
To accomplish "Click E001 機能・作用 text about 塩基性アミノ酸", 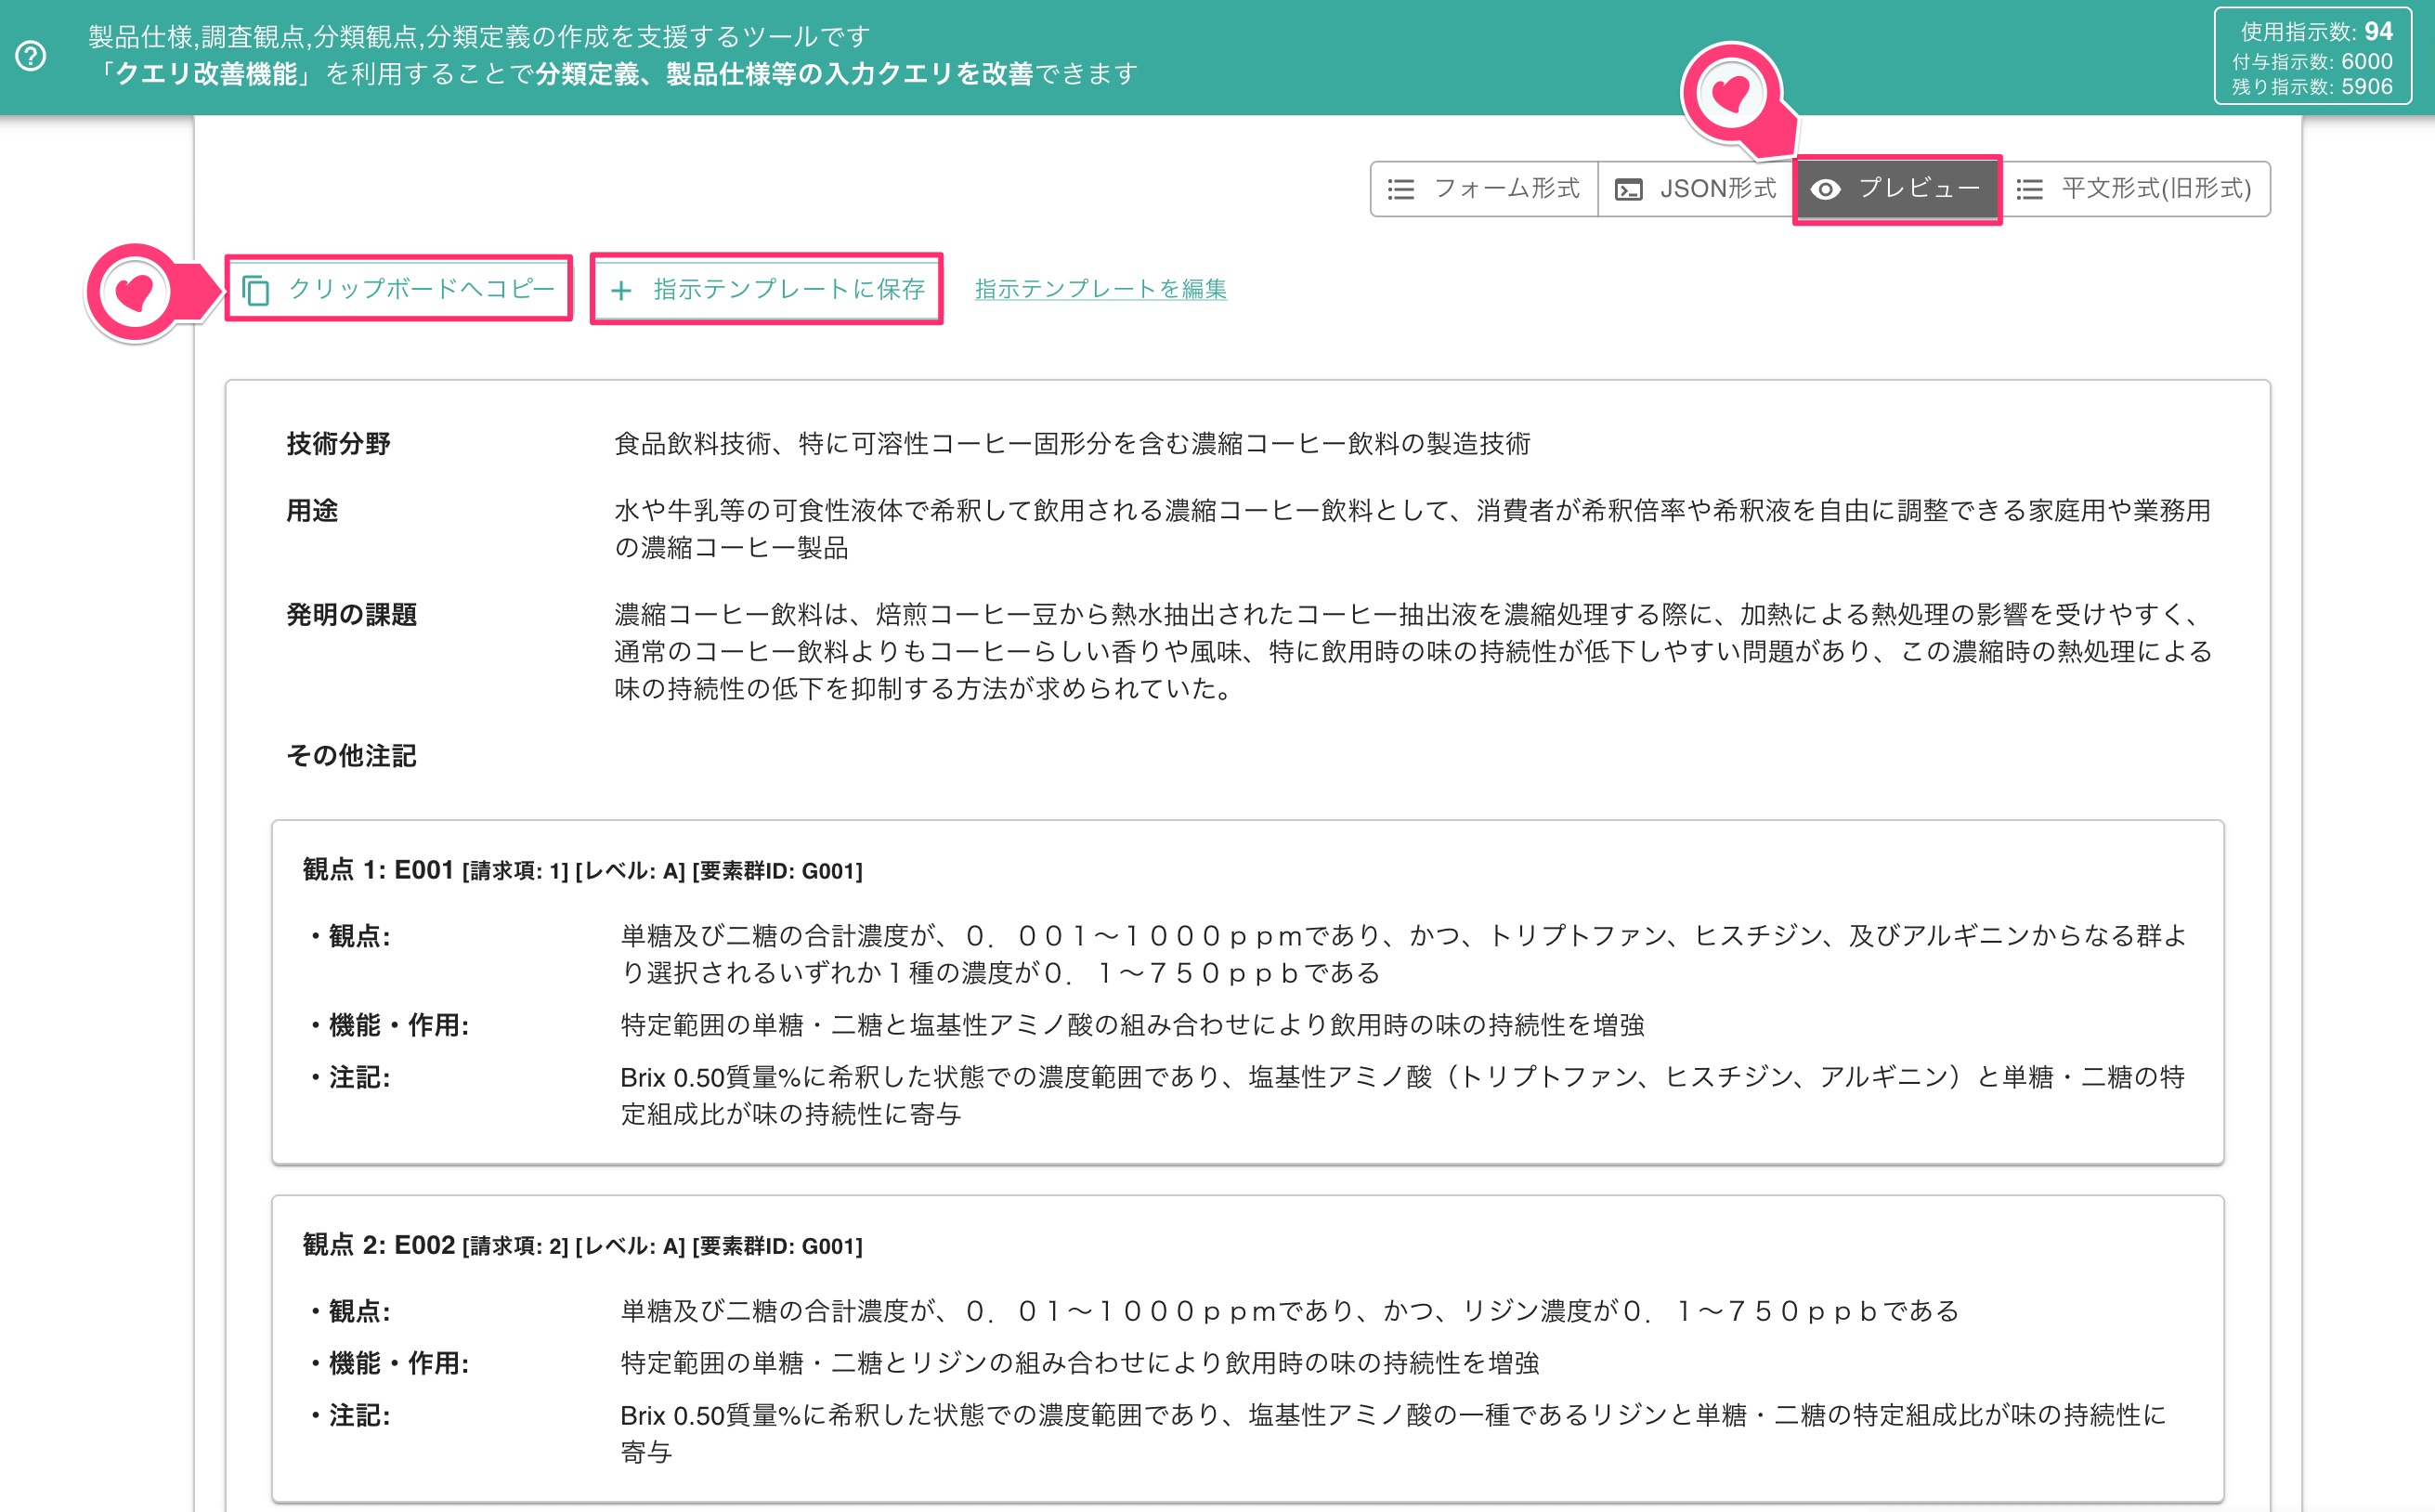I will point(1132,1025).
